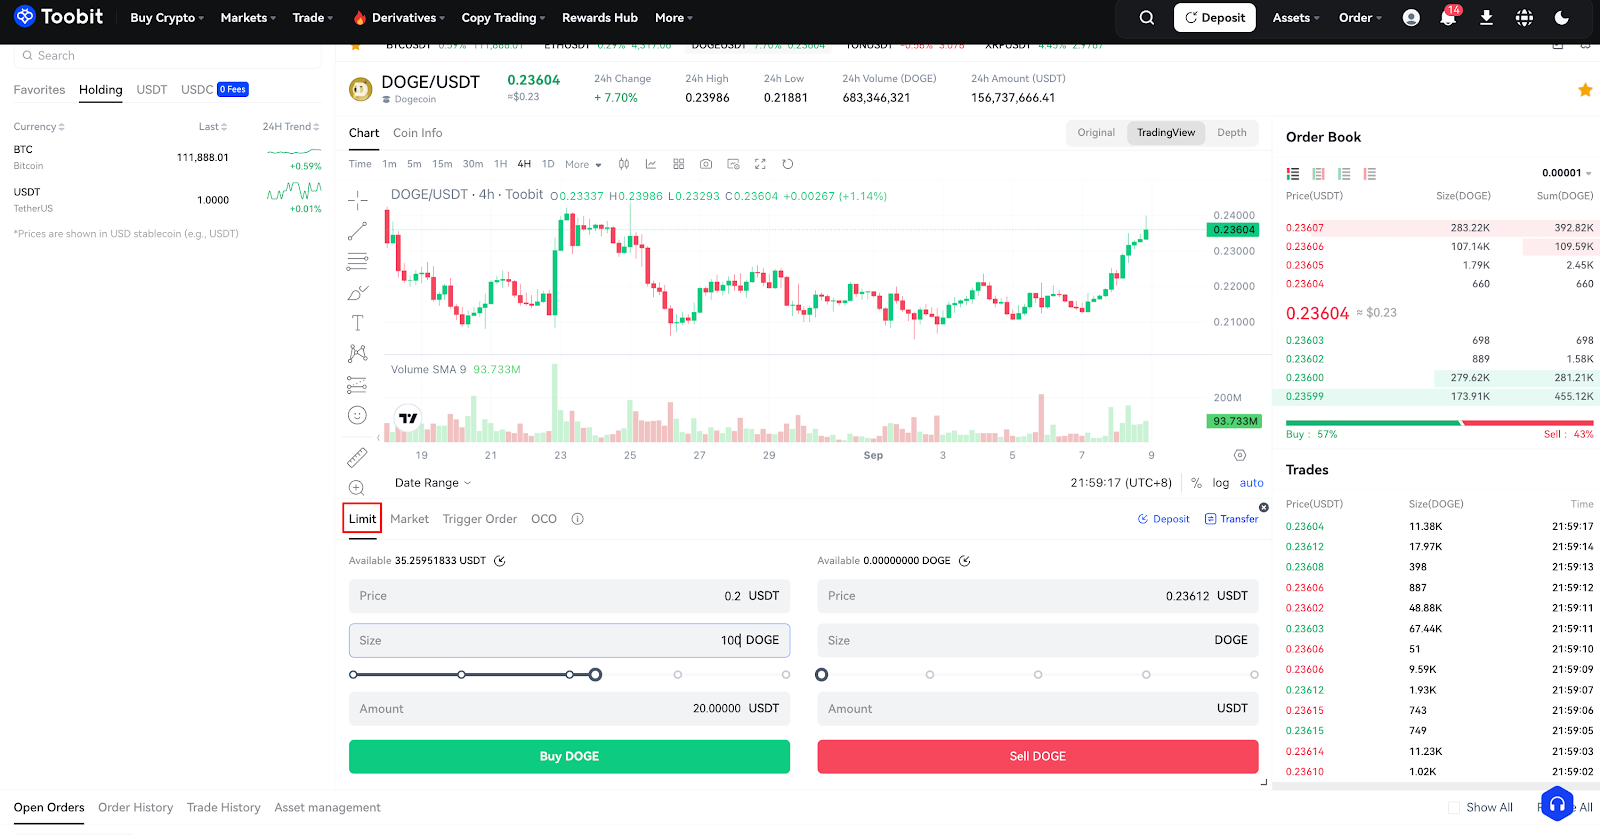Click the buy Price input field
1600x835 pixels.
(569, 596)
